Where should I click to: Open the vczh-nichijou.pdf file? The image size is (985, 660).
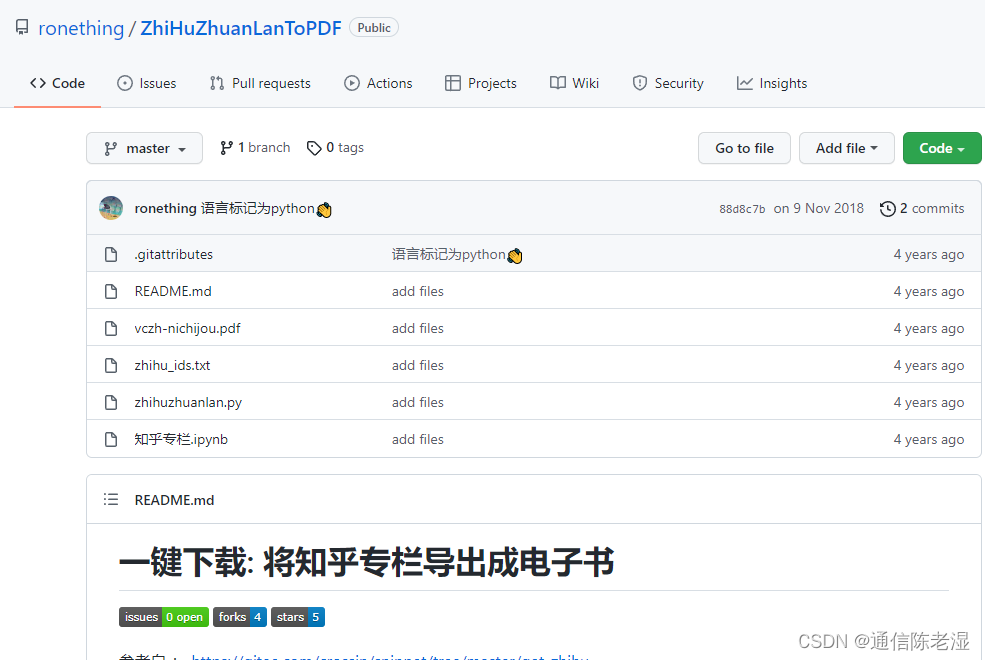(187, 328)
